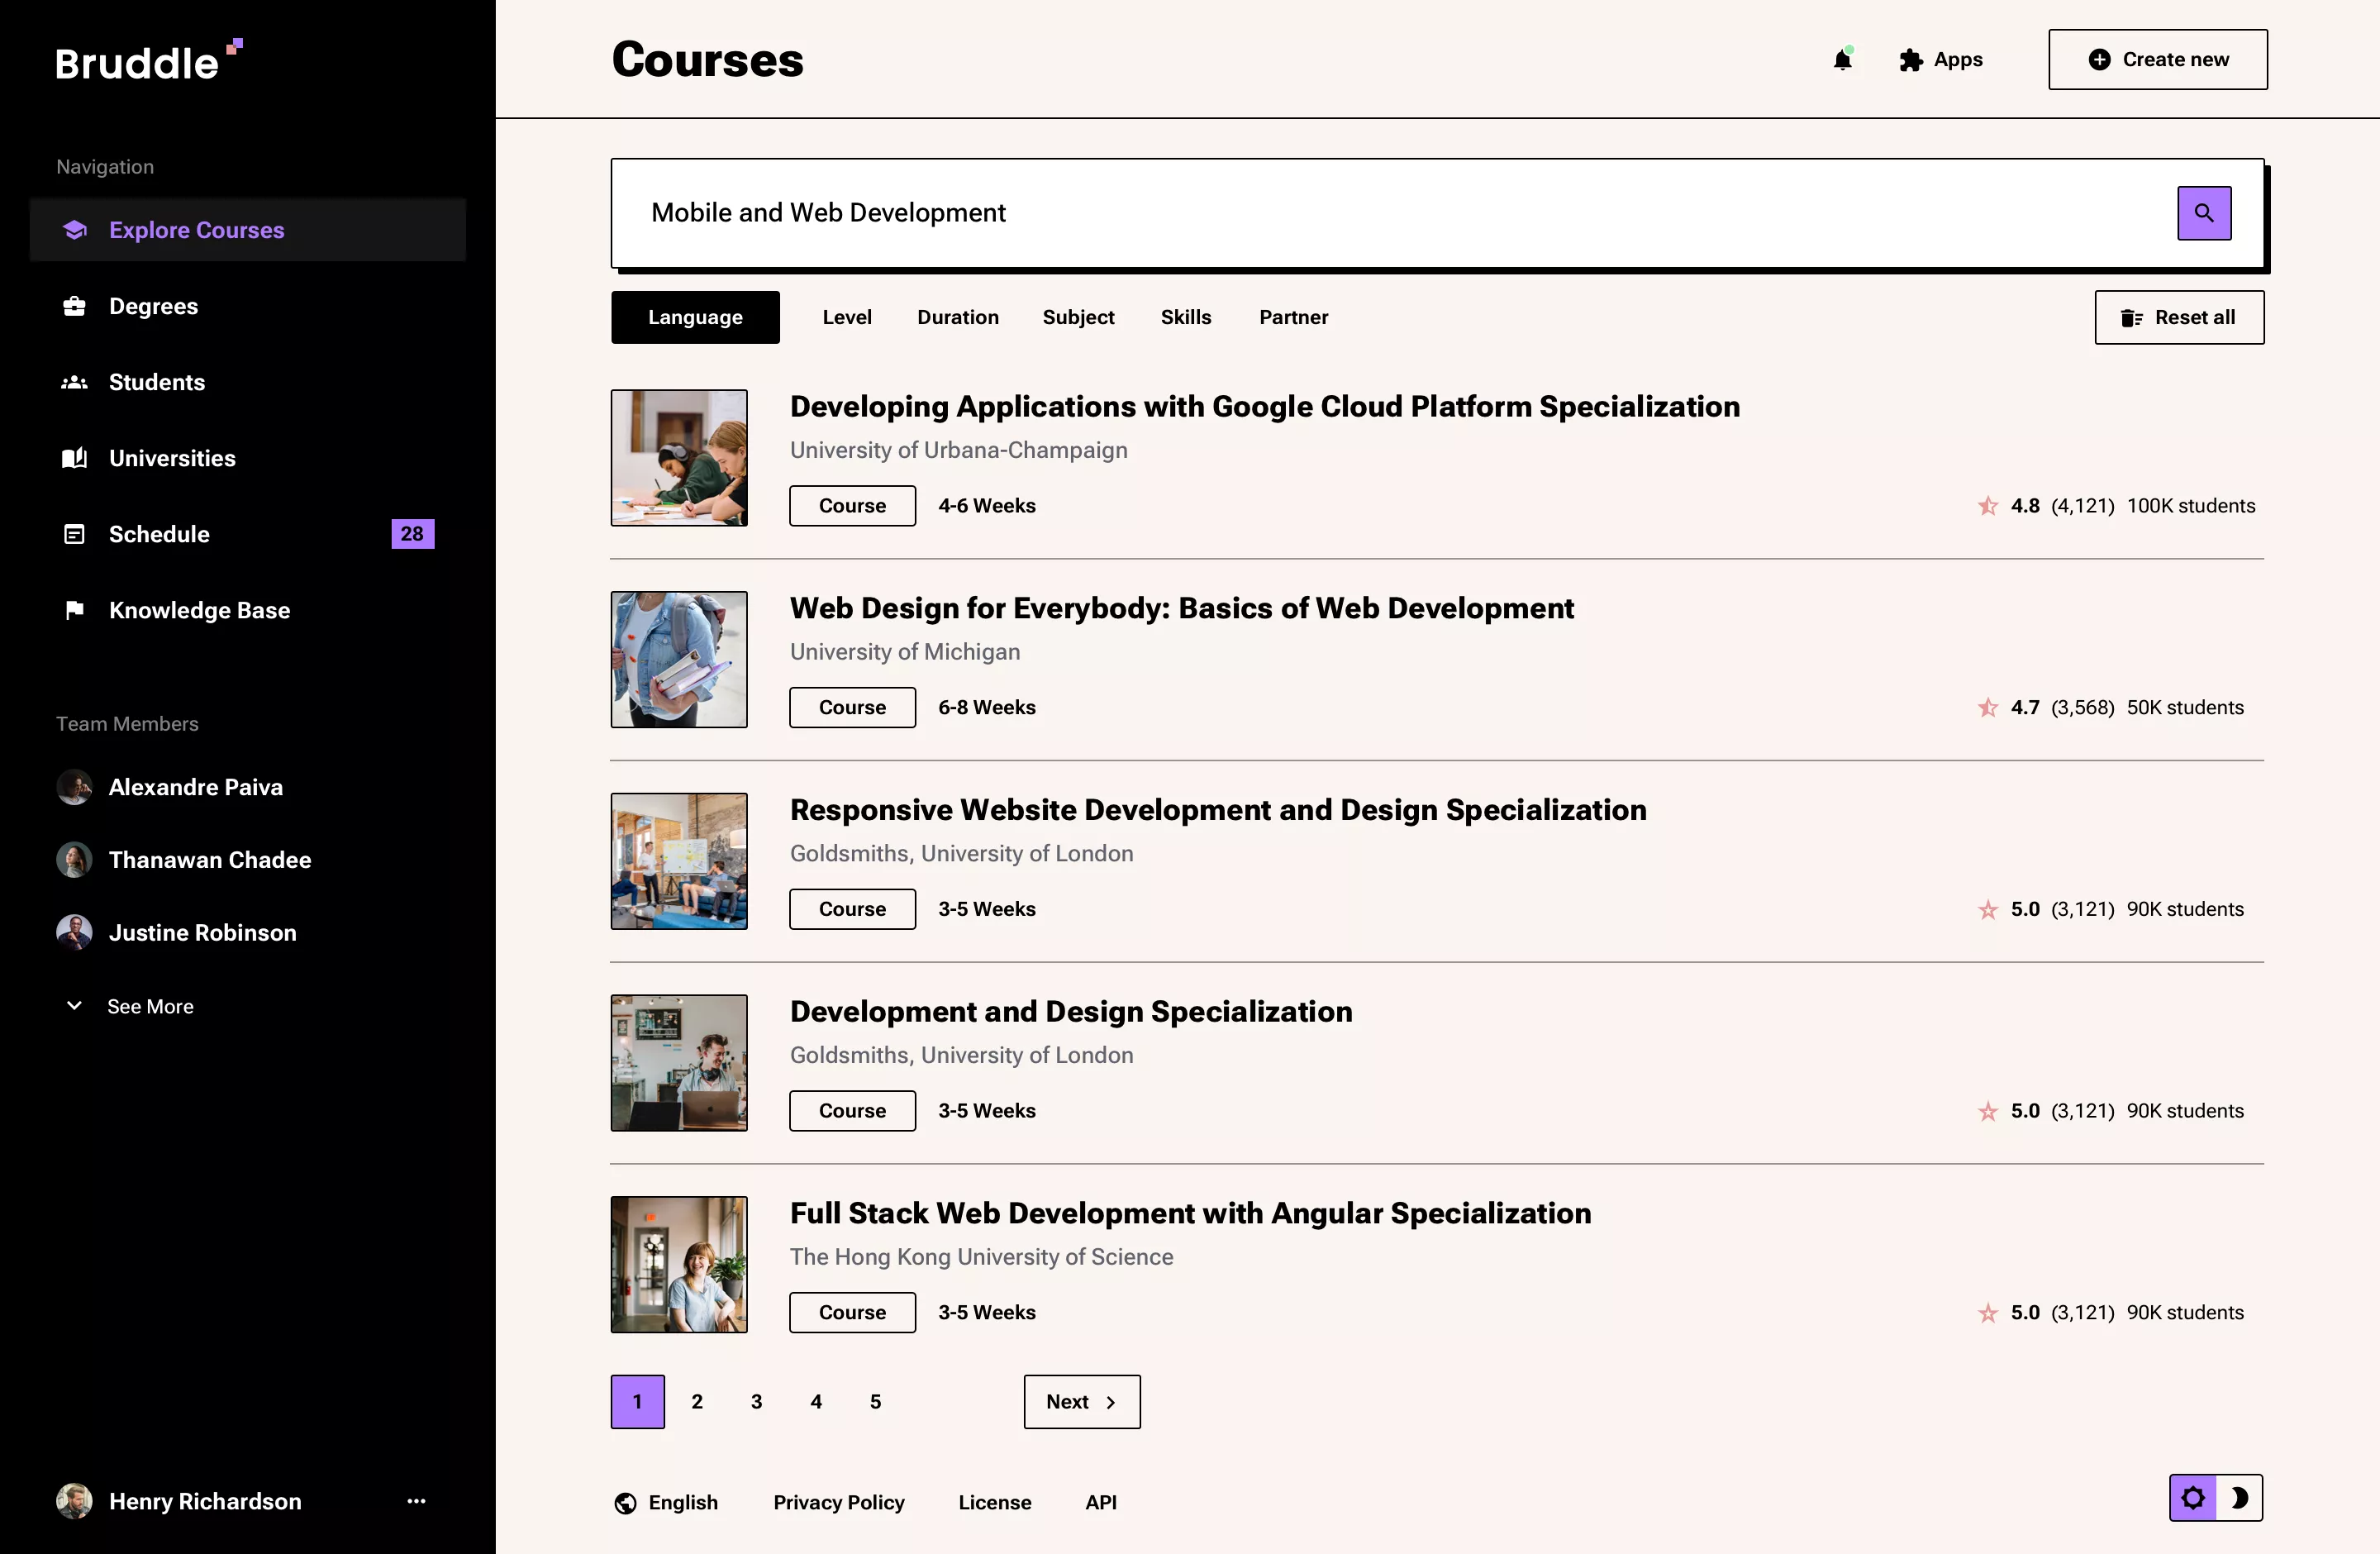
Task: Go to page 3 of results
Action: tap(756, 1401)
